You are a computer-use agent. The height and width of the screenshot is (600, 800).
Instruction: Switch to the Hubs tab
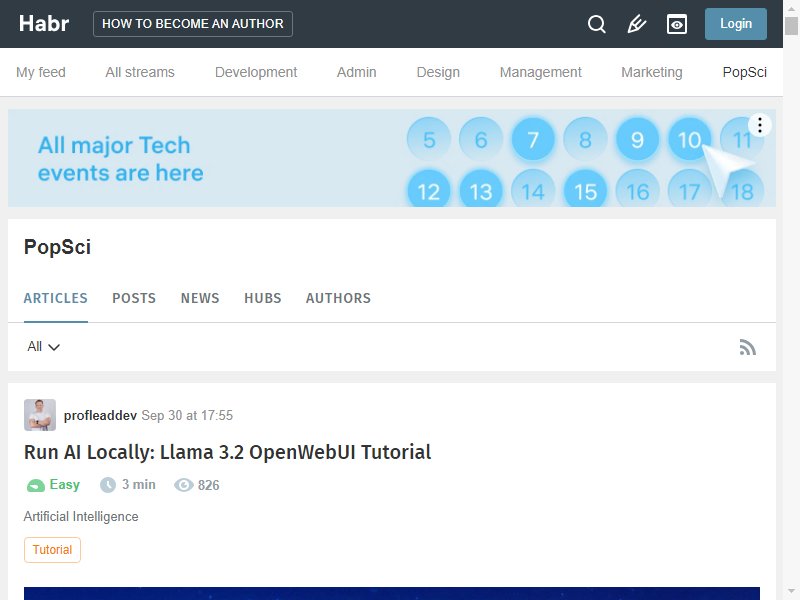coord(263,298)
